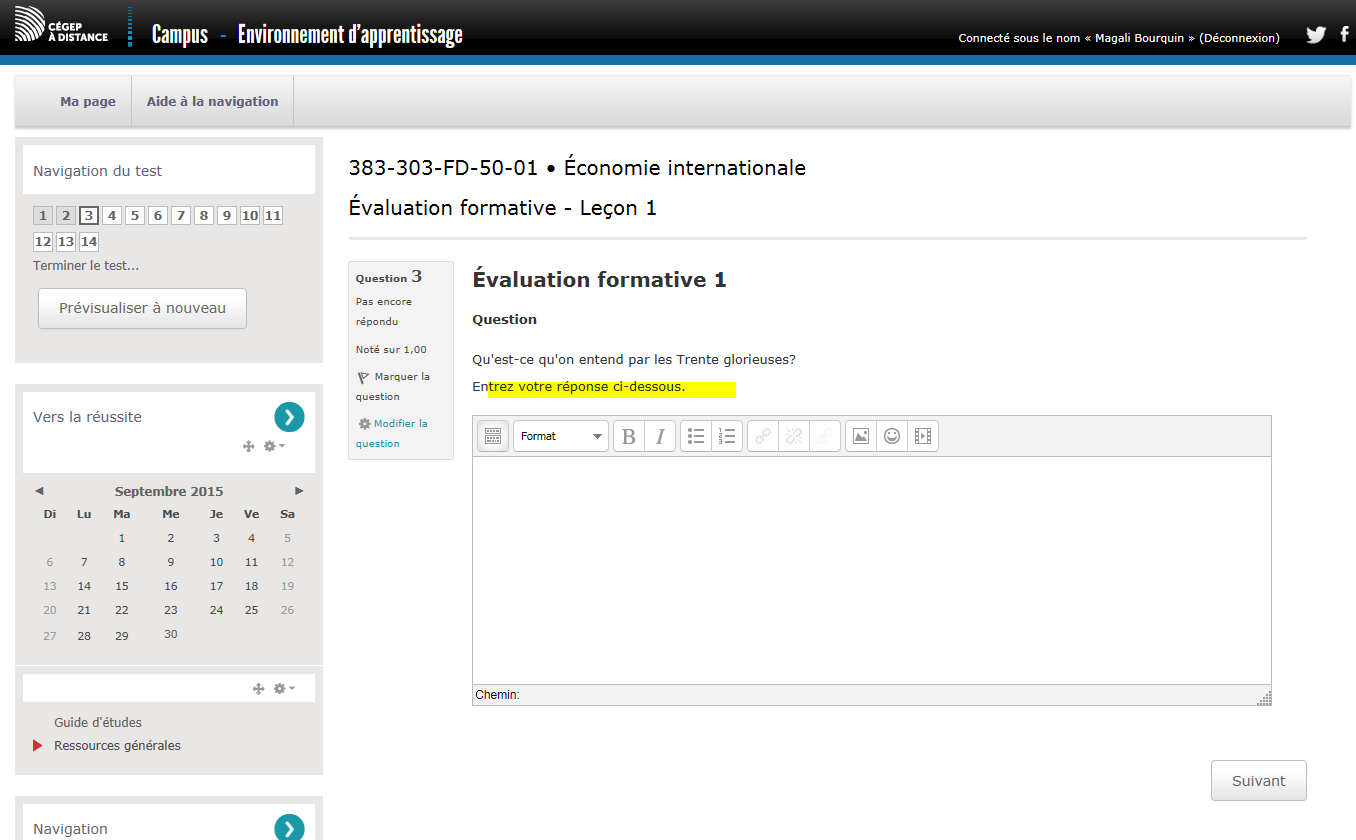
Task: Open the emoticon picker
Action: pos(891,436)
